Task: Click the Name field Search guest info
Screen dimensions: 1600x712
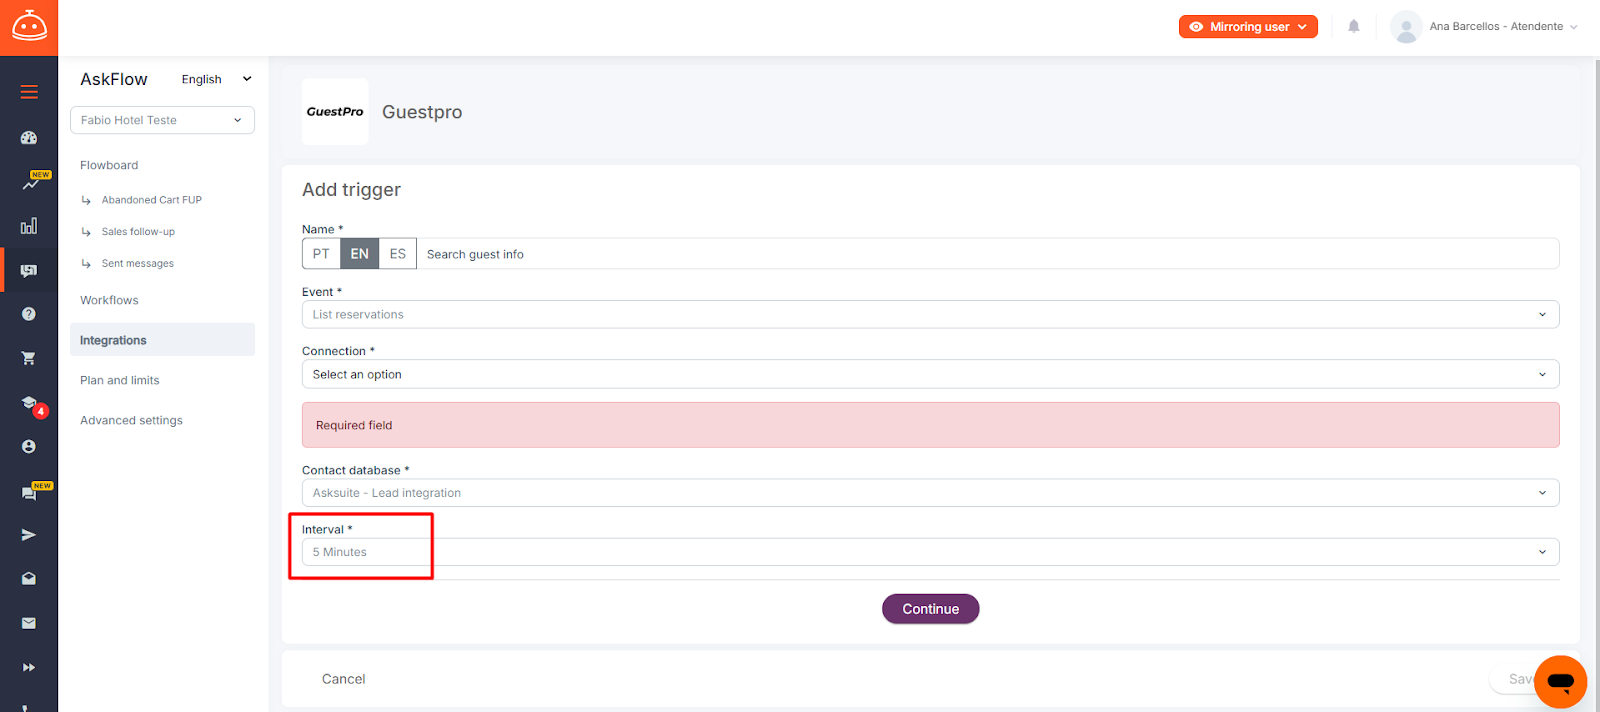Action: pyautogui.click(x=987, y=254)
